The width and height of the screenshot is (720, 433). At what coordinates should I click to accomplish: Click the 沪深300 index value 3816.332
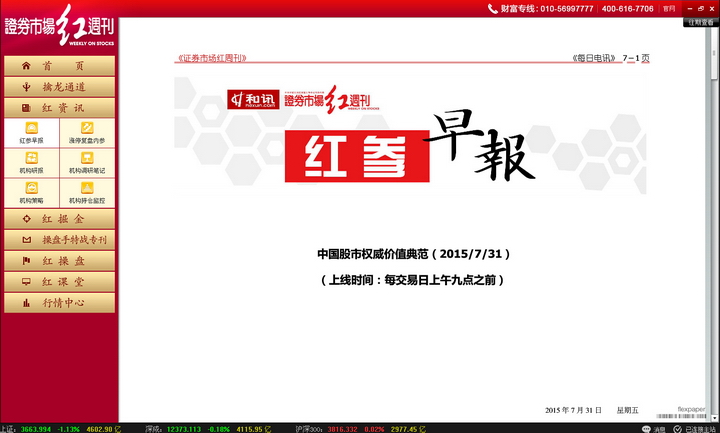342,429
